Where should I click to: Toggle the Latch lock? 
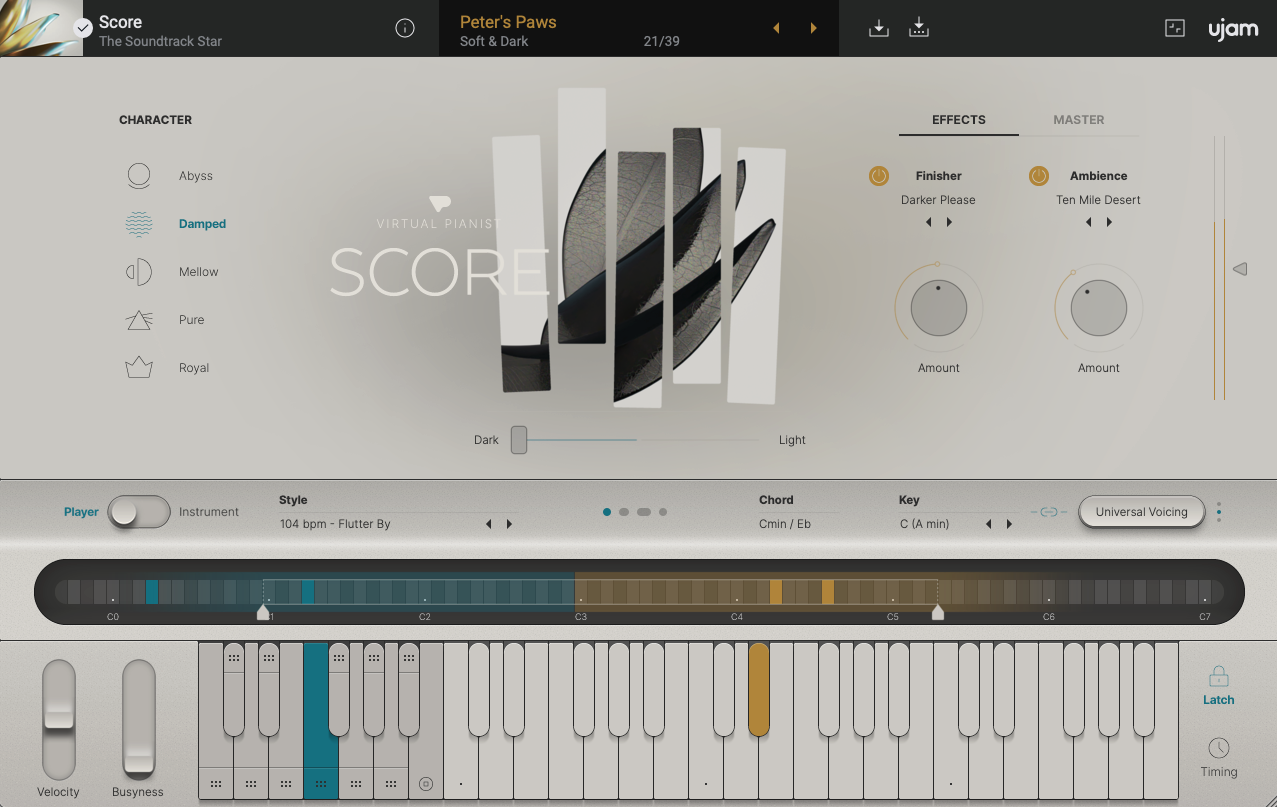point(1218,685)
